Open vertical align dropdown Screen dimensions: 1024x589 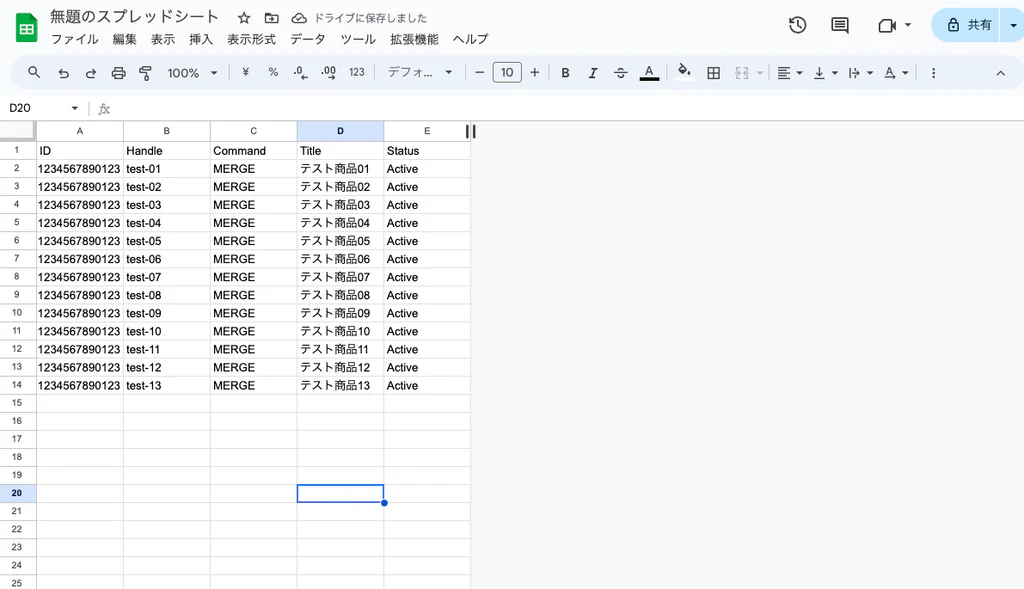point(825,73)
